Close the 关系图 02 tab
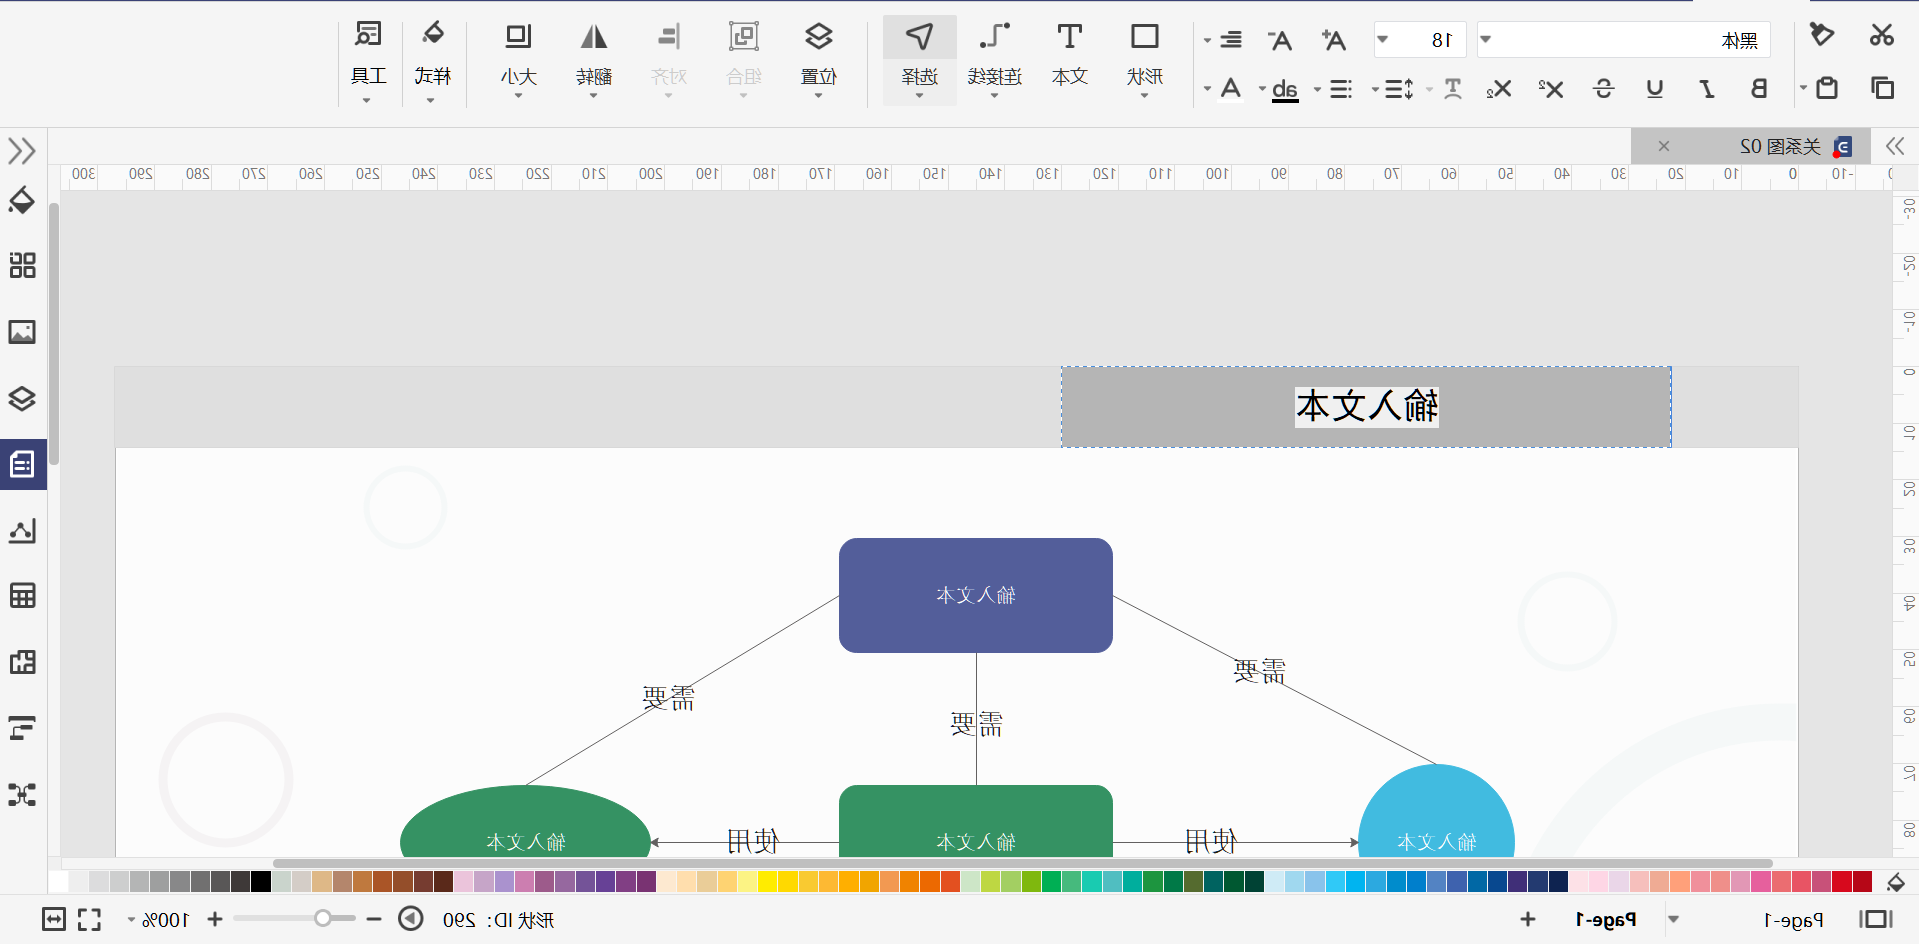1919x944 pixels. pos(1664,146)
